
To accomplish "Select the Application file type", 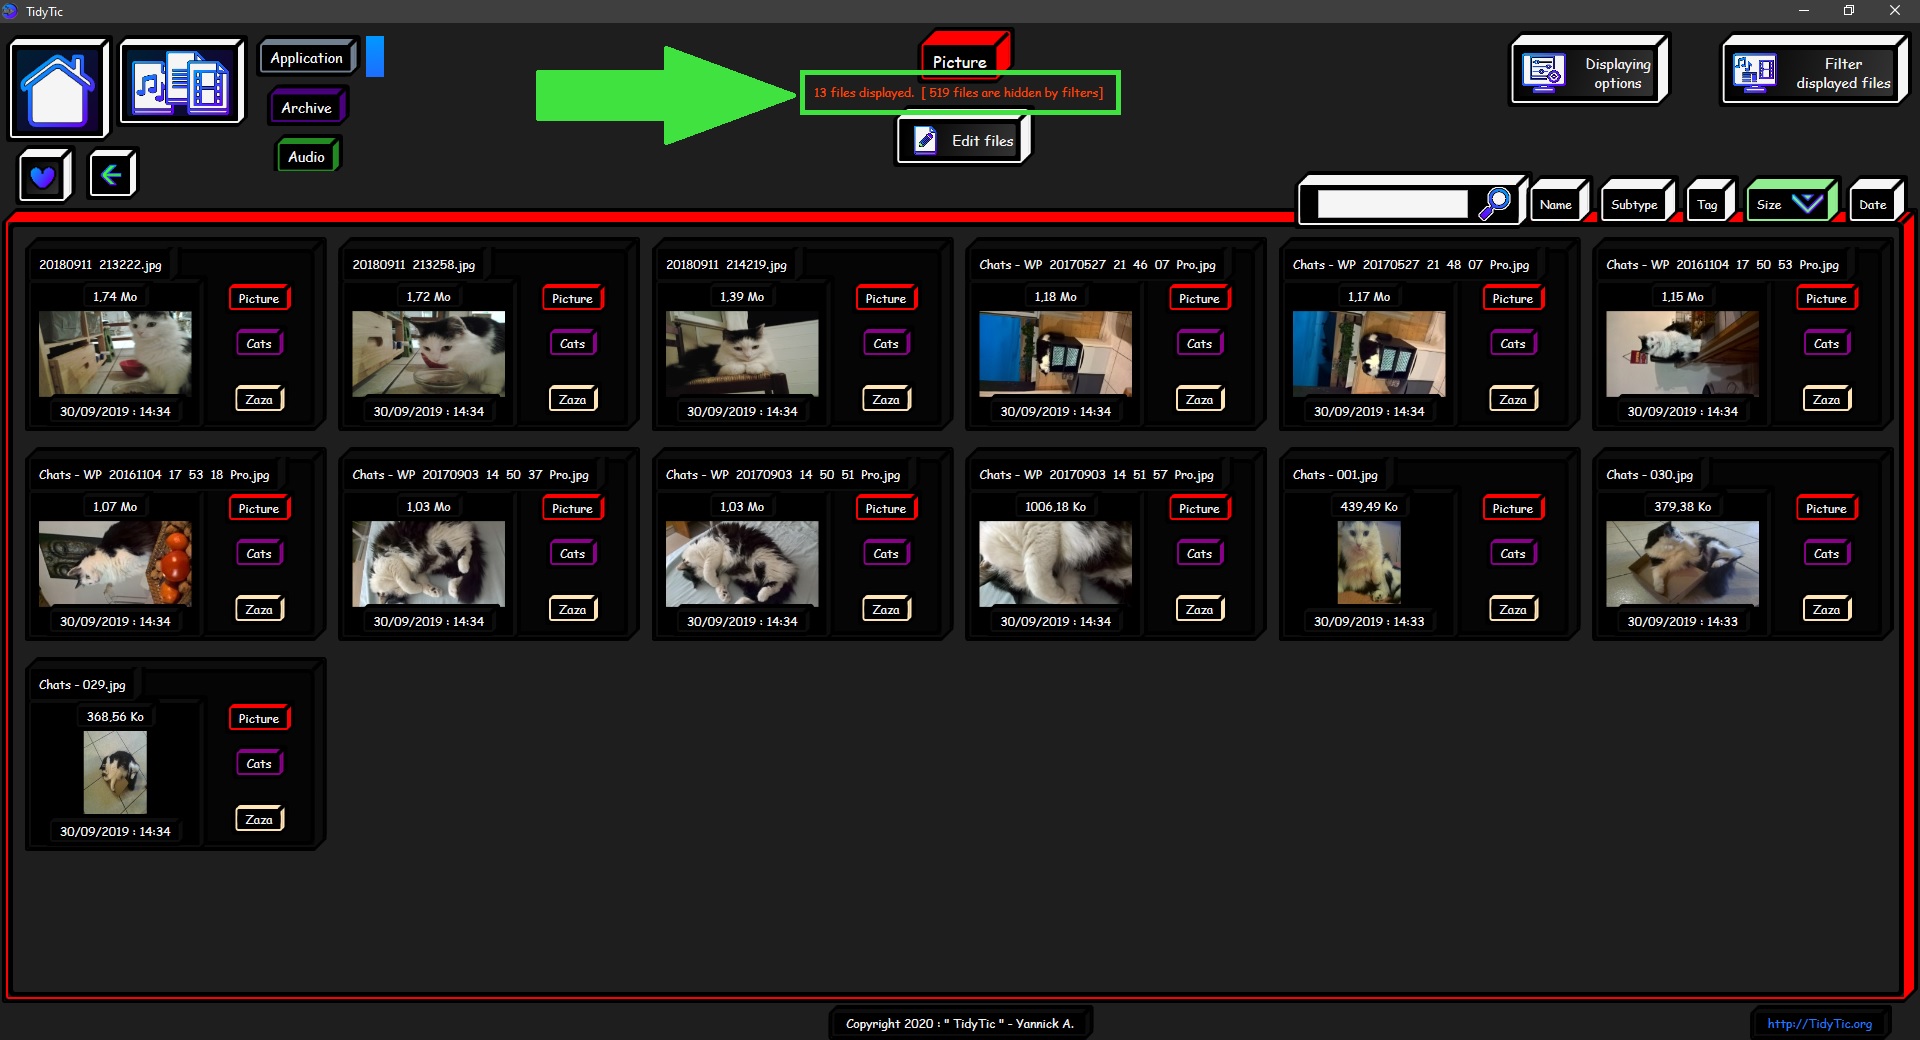I will point(306,58).
